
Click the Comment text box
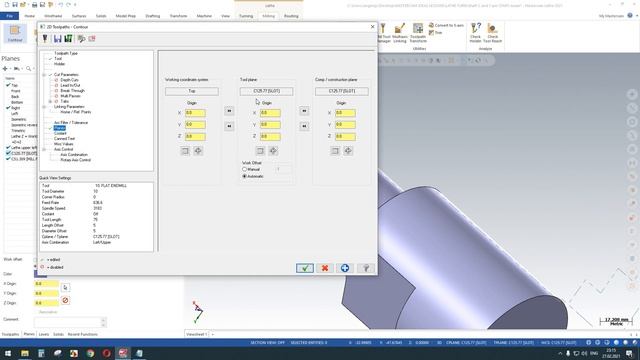(69, 322)
